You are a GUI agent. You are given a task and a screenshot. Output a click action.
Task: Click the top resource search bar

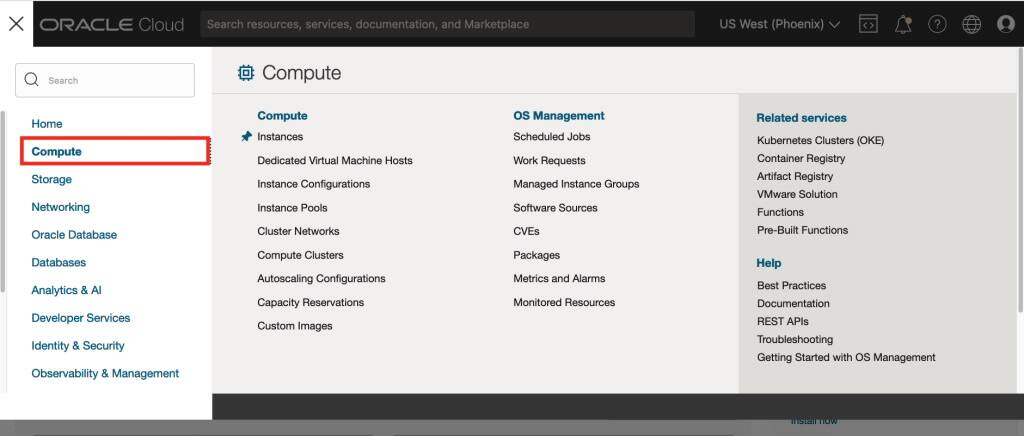coord(447,24)
